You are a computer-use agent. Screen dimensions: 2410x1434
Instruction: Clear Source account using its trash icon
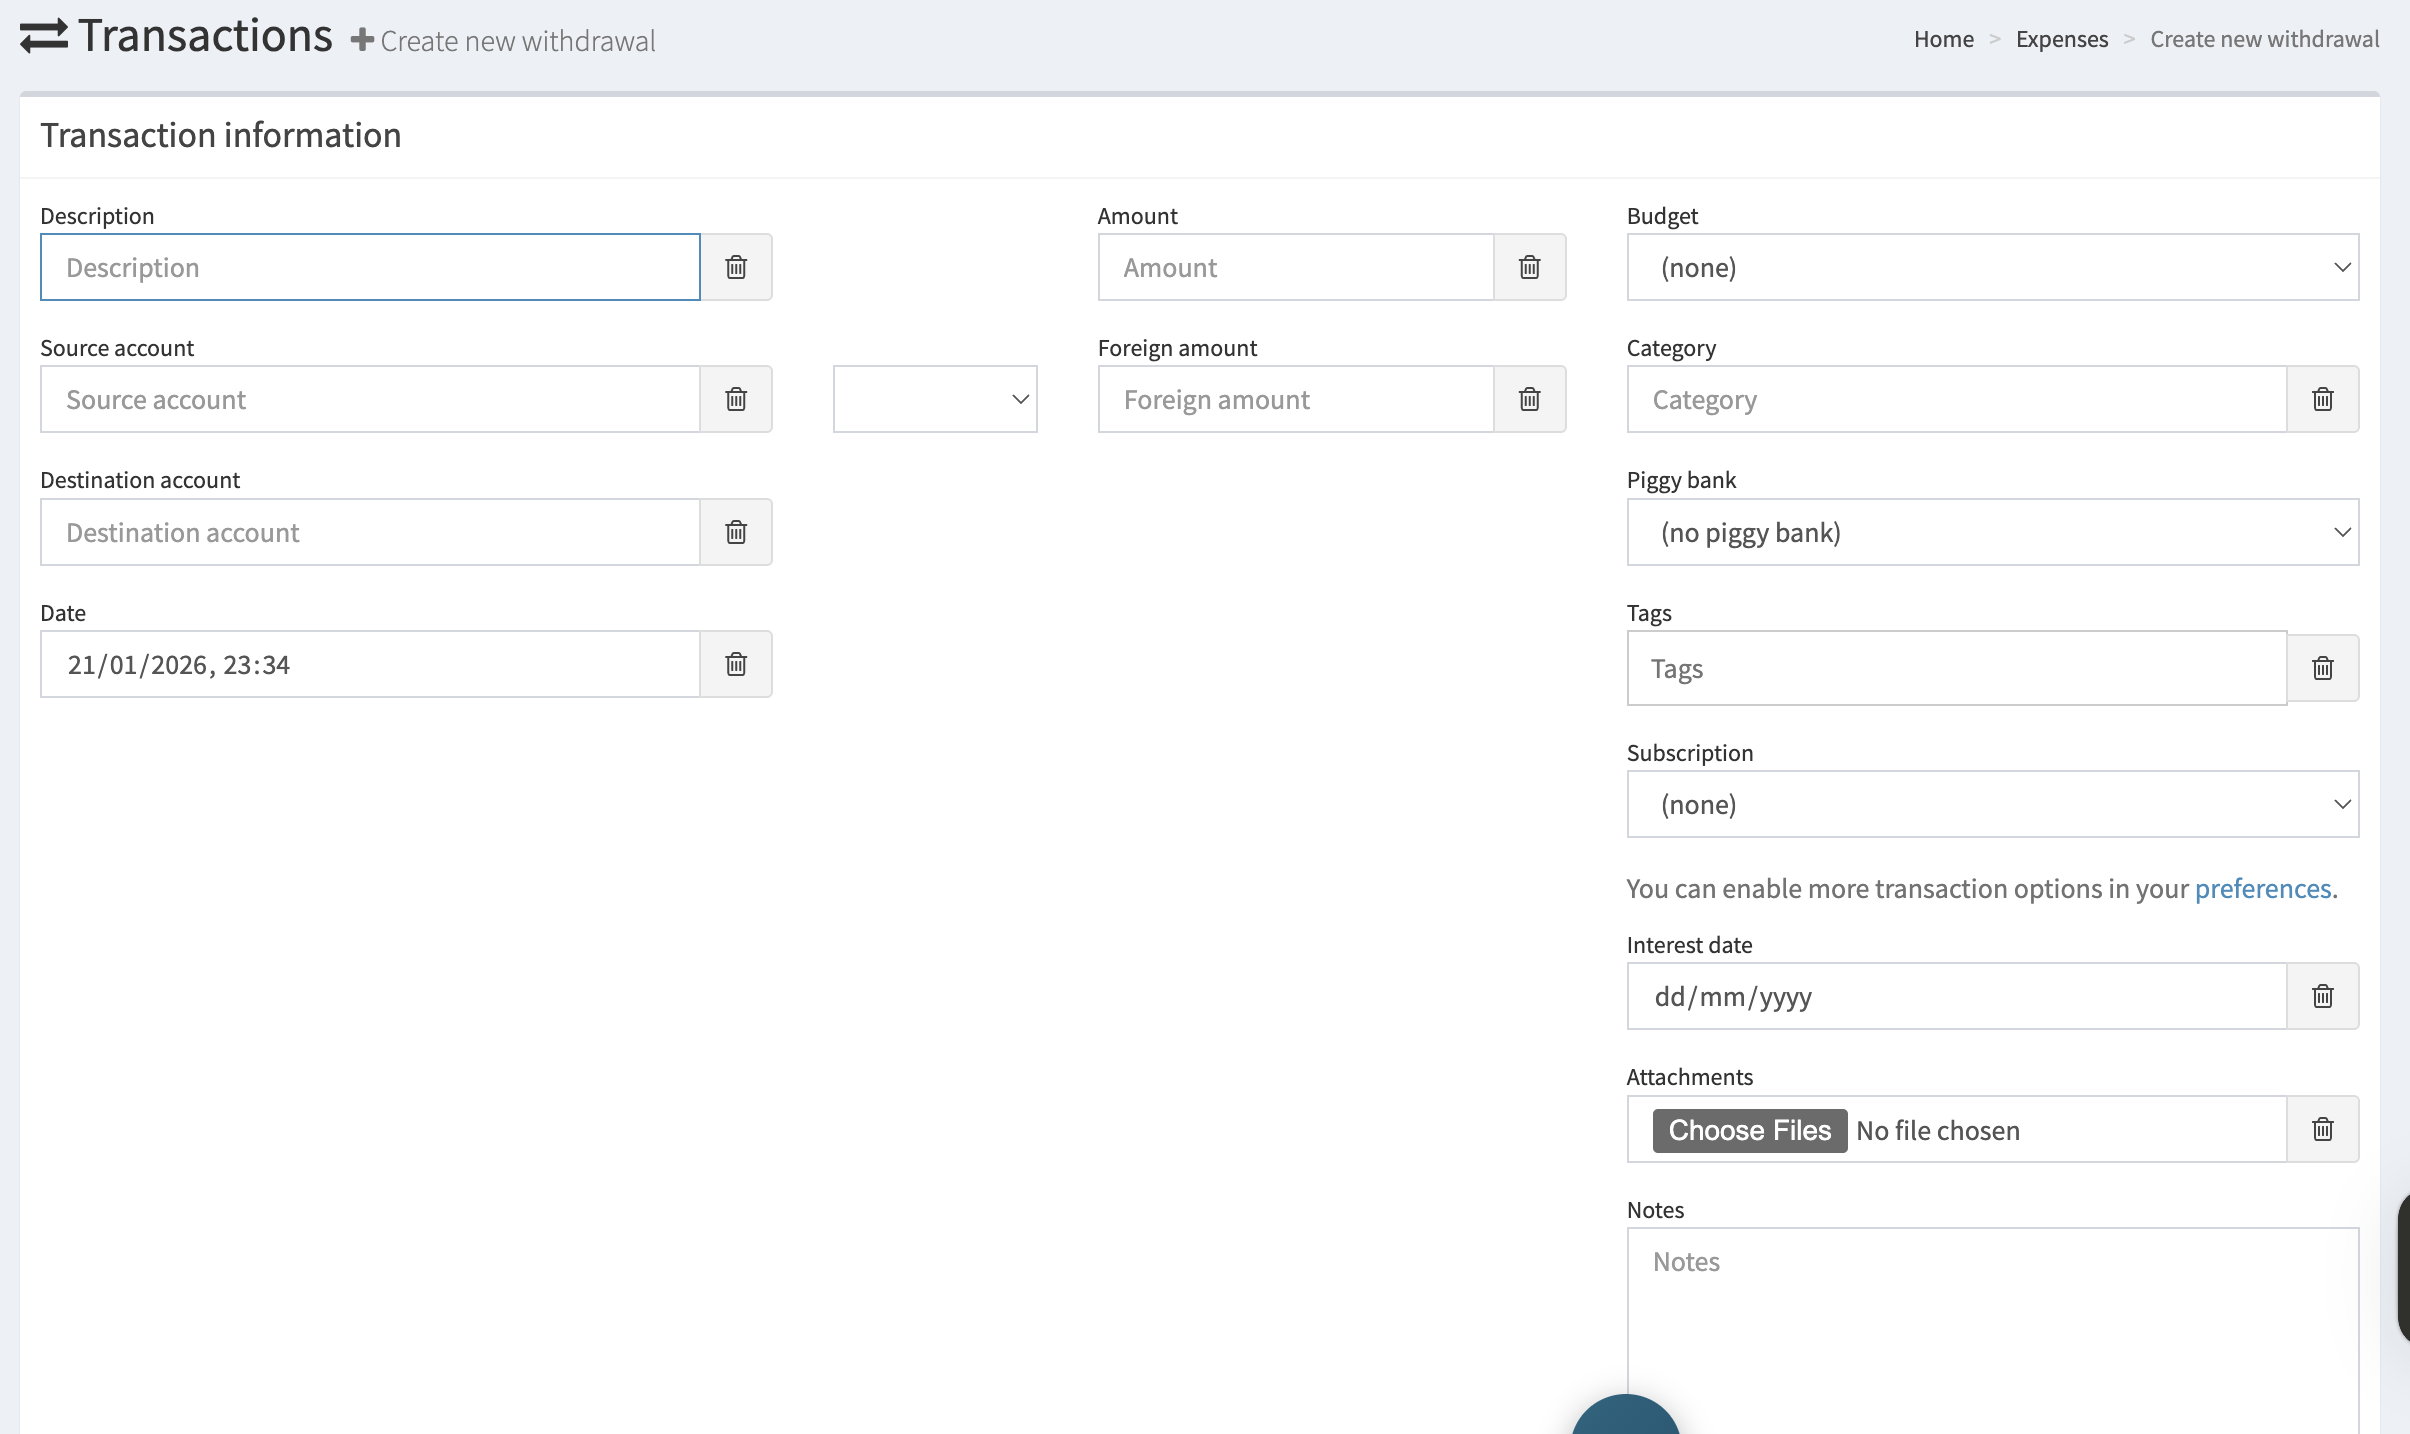tap(736, 398)
